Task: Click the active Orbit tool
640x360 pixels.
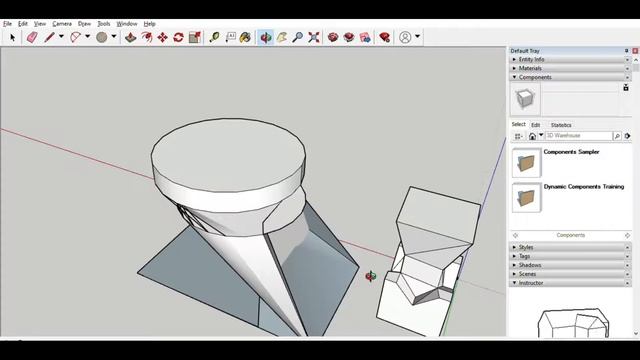Action: (x=266, y=38)
